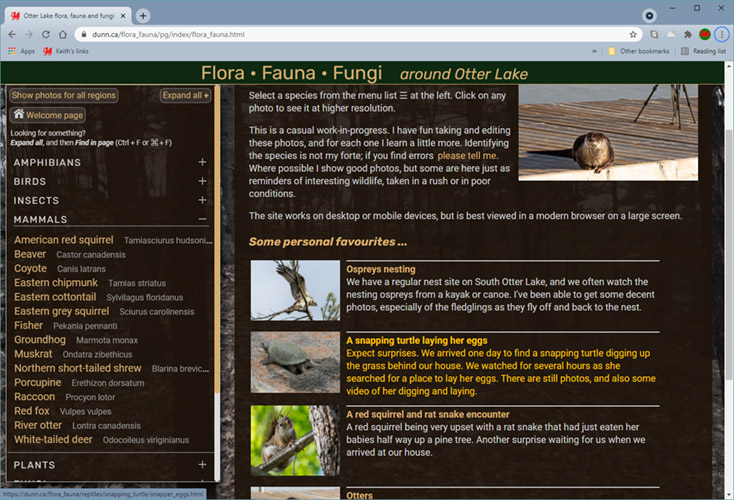734x500 pixels.
Task: Open the Chrome three-dot menu
Action: coord(722,34)
